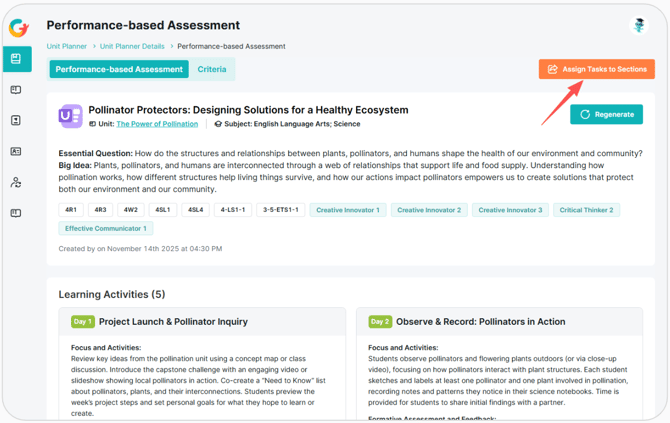Open the user avatar profile menu
The height and width of the screenshot is (423, 670).
pos(639,26)
